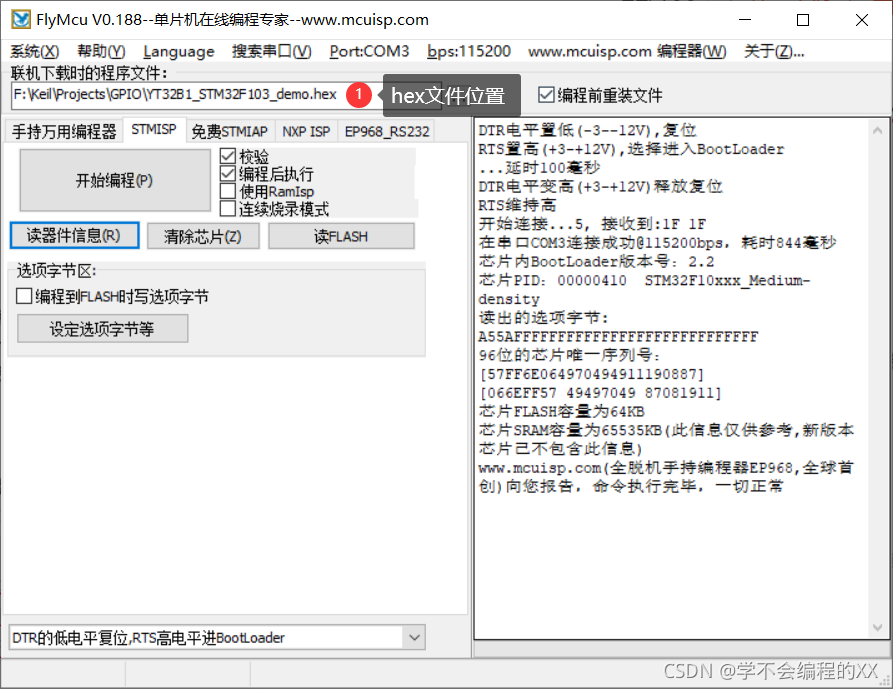Image resolution: width=893 pixels, height=689 pixels.
Task: Switch to STMISP tab
Action: click(154, 130)
